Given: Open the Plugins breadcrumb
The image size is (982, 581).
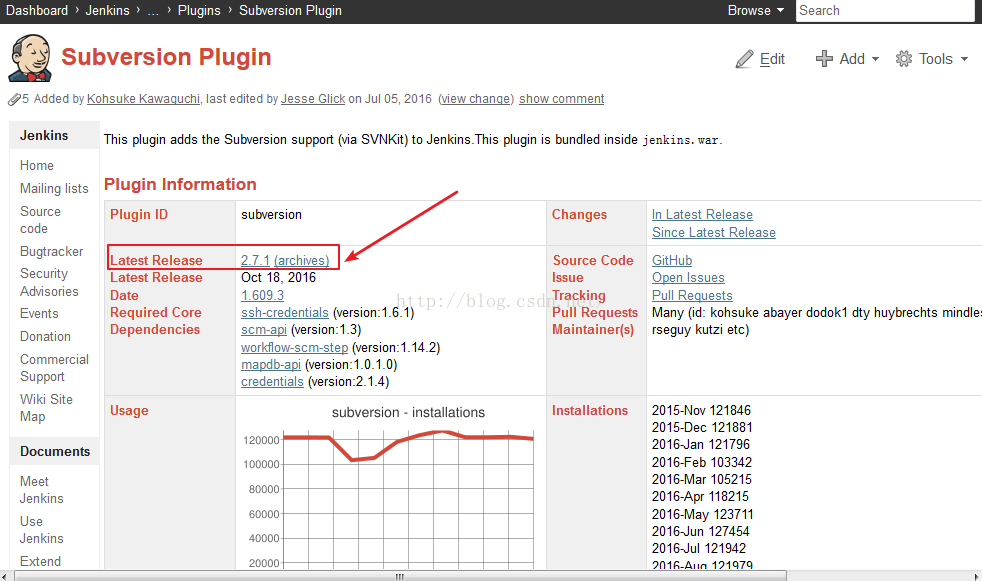Looking at the screenshot, I should [x=199, y=11].
